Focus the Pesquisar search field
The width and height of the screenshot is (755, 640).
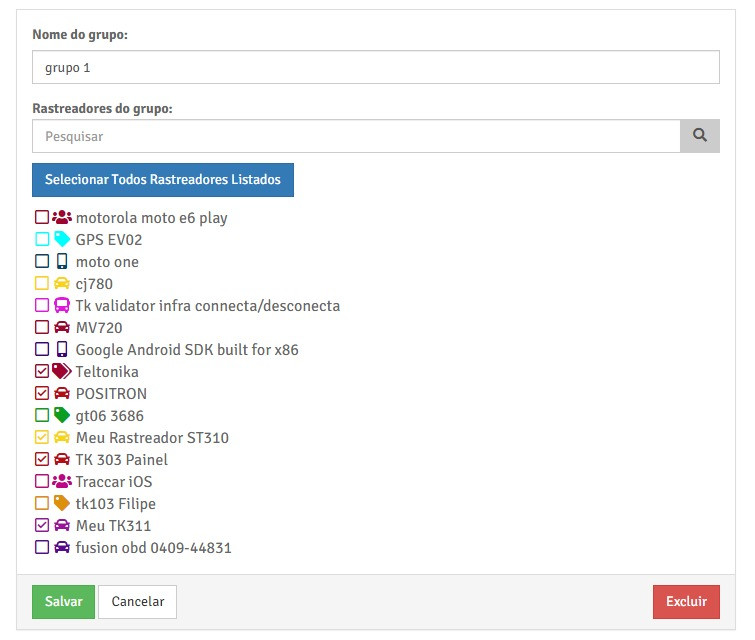coord(355,136)
